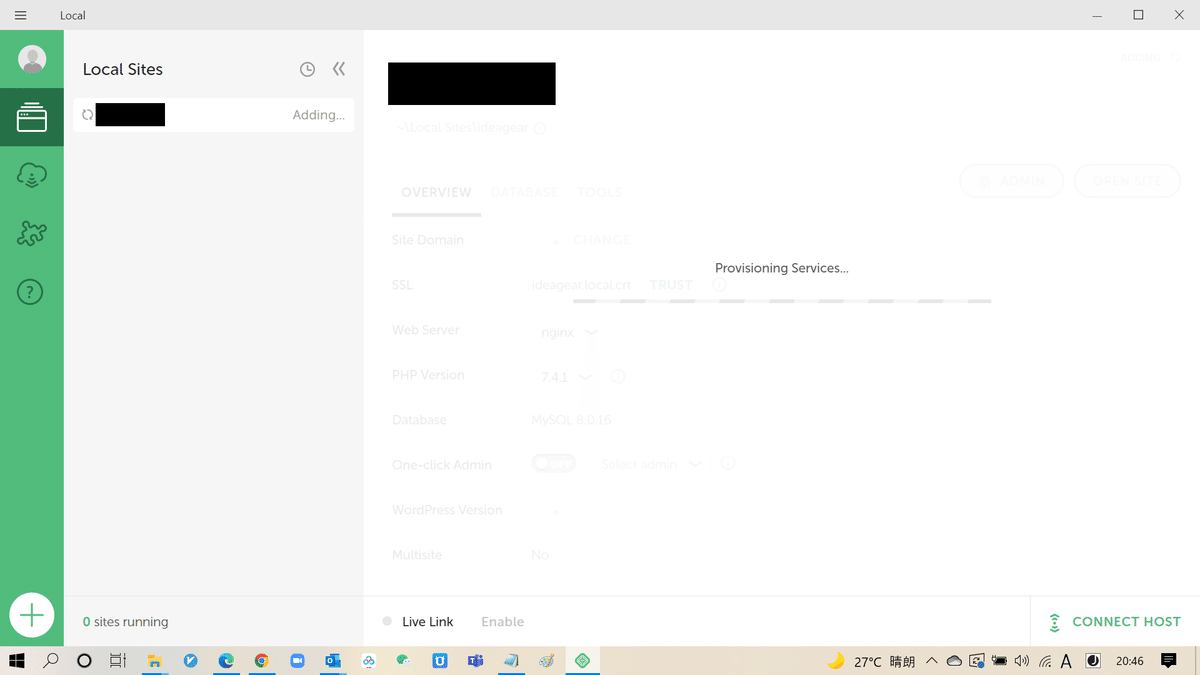Open the Connect cloud sidebar icon
Viewport: 1200px width, 675px height.
[32, 176]
